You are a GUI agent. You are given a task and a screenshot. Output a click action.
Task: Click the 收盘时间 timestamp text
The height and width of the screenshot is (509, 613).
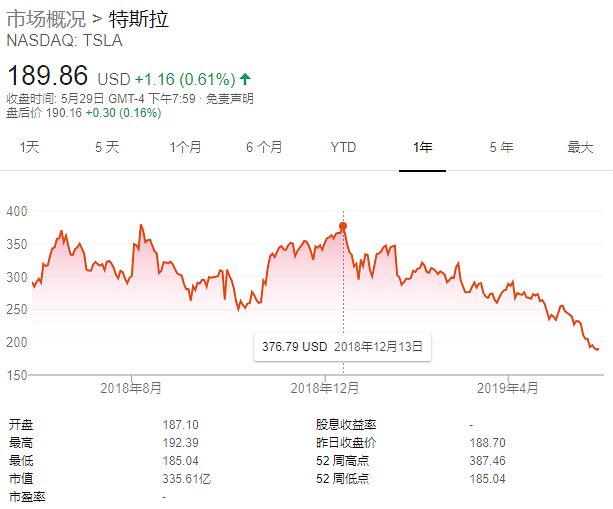click(101, 99)
